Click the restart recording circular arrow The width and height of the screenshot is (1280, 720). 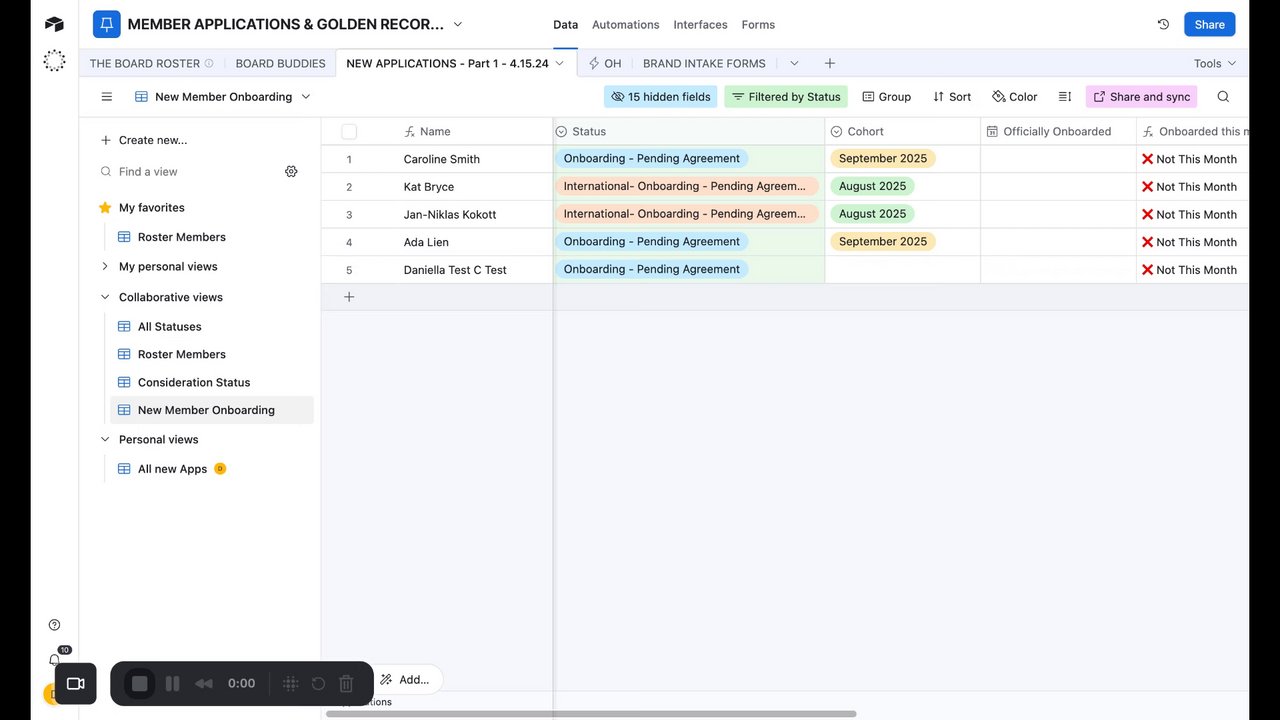pos(318,684)
